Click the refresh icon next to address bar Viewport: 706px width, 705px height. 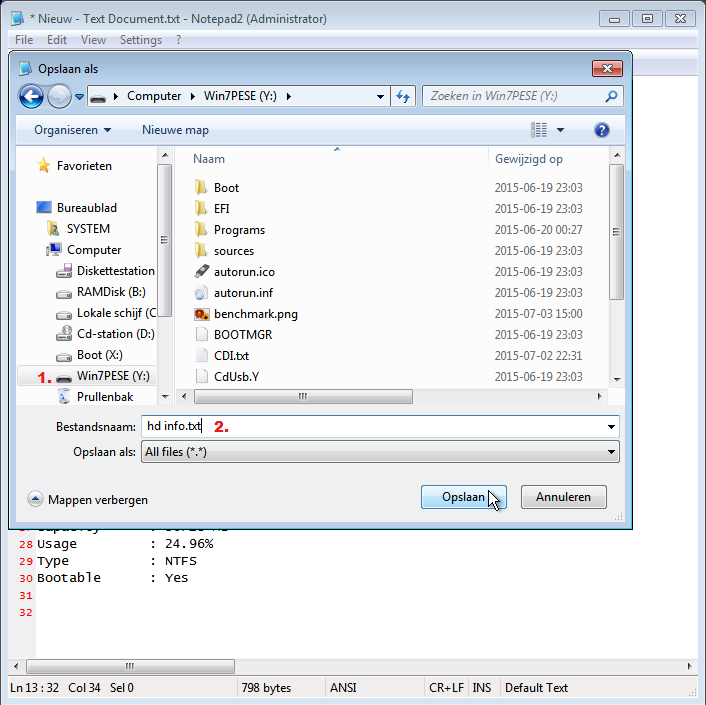click(x=403, y=96)
